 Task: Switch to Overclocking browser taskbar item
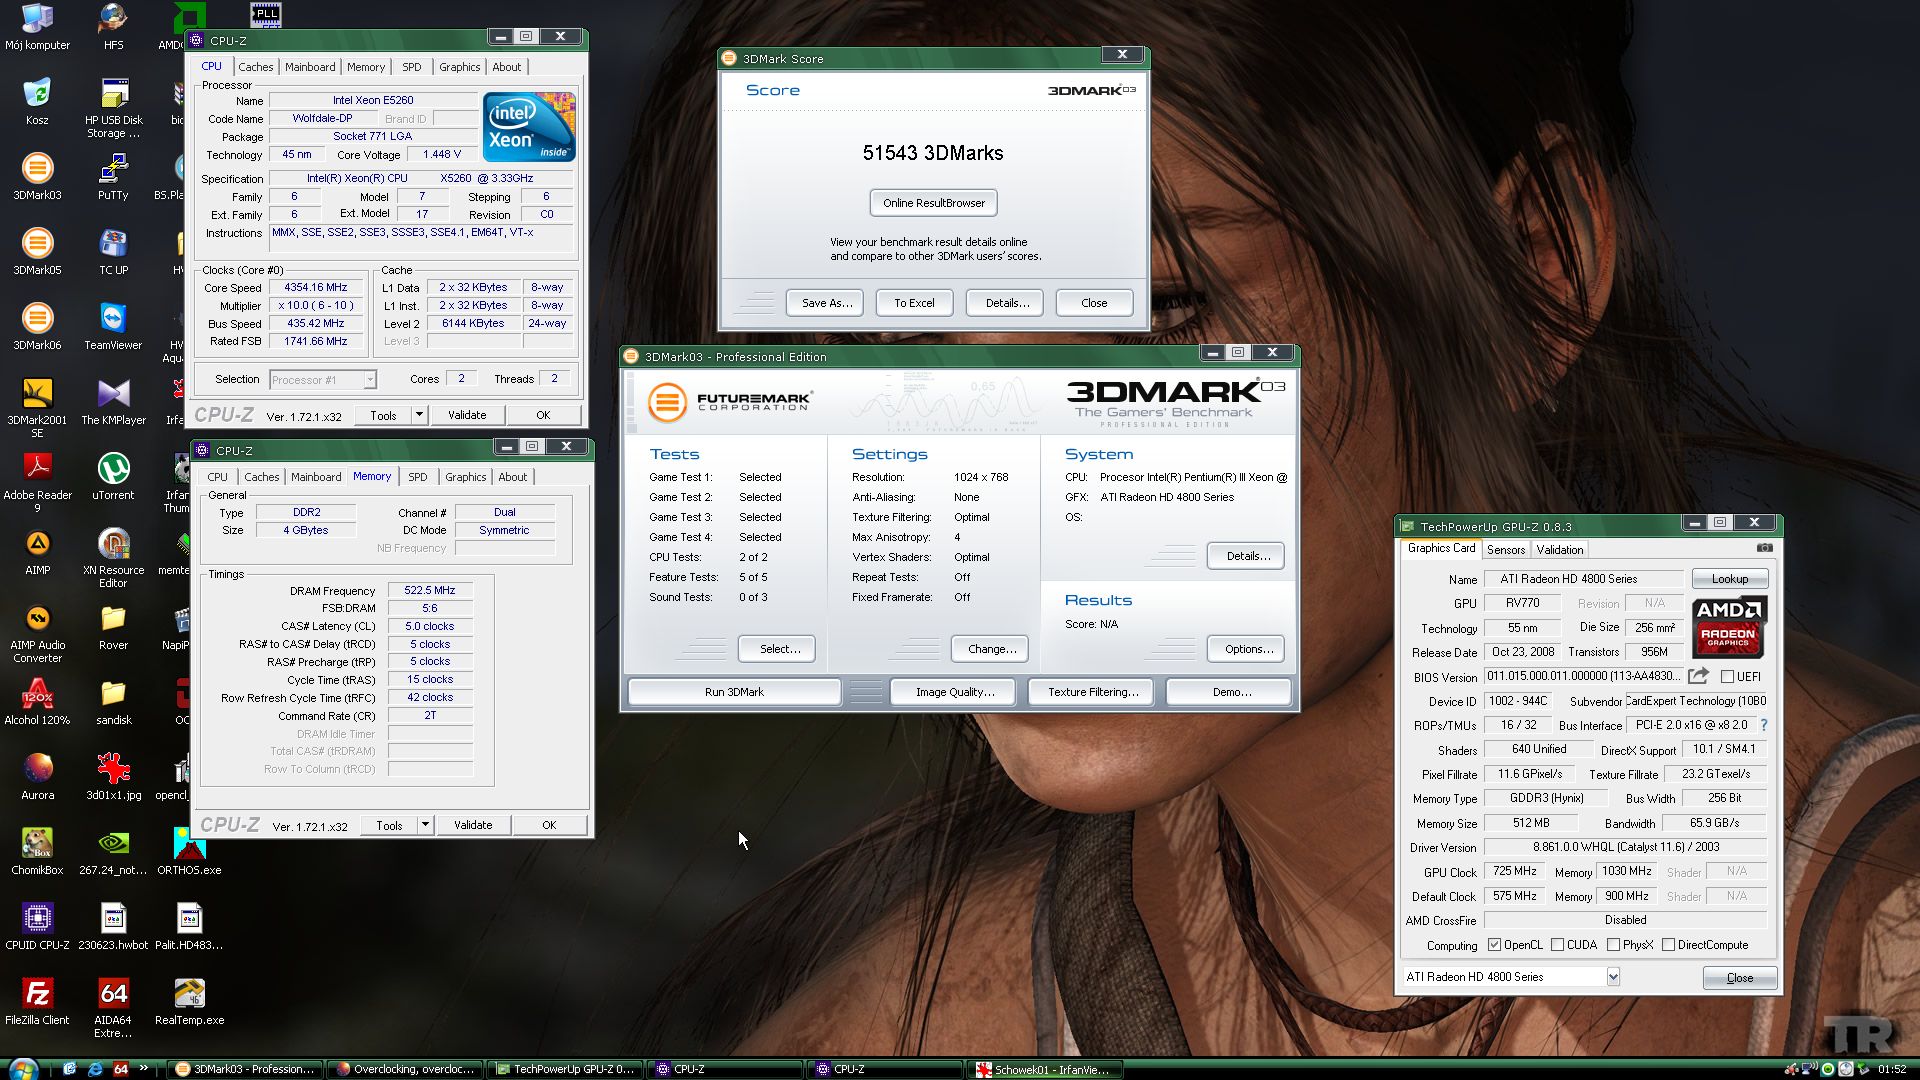(x=406, y=1069)
